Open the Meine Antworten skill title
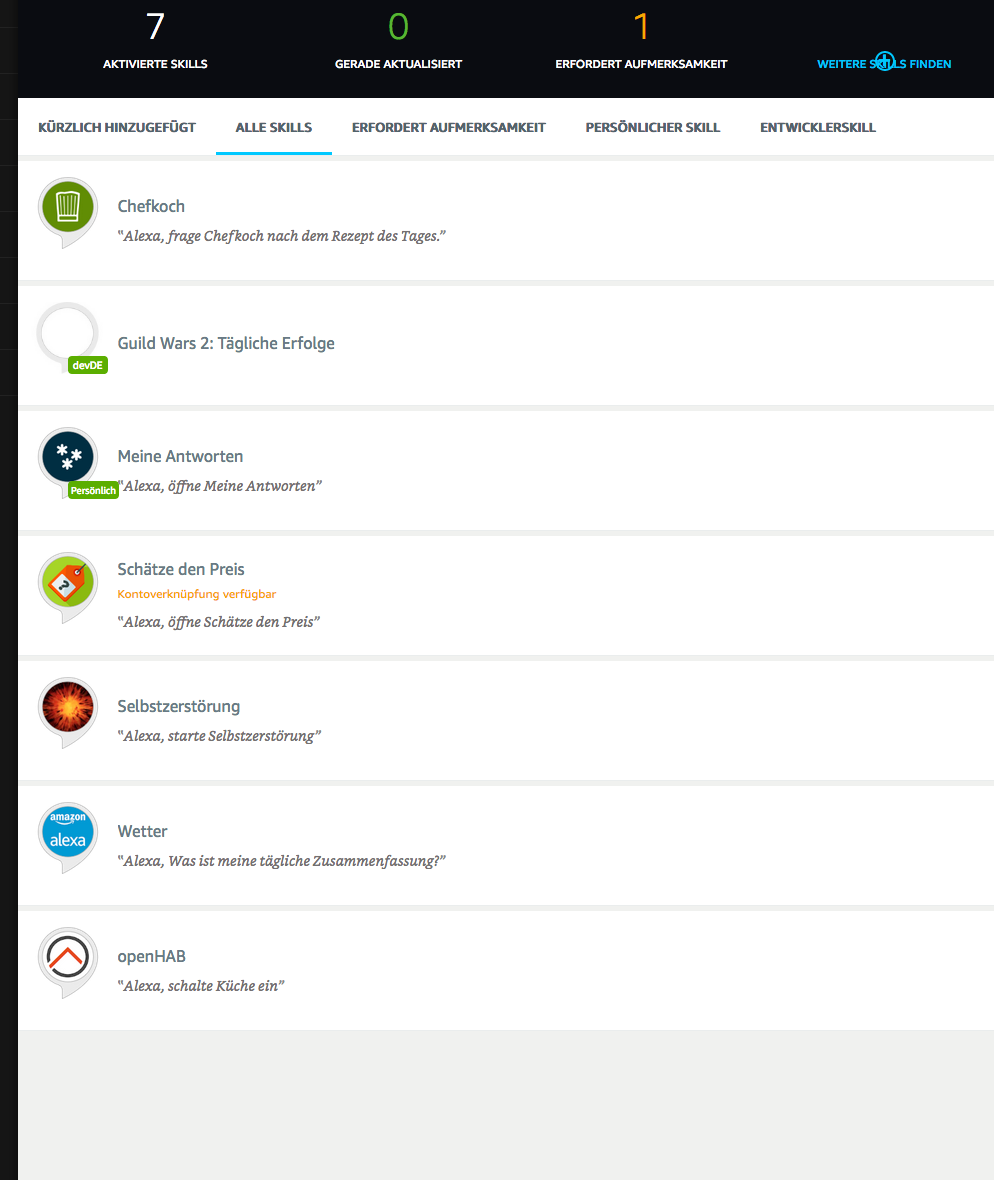The width and height of the screenshot is (994, 1180). 180,456
